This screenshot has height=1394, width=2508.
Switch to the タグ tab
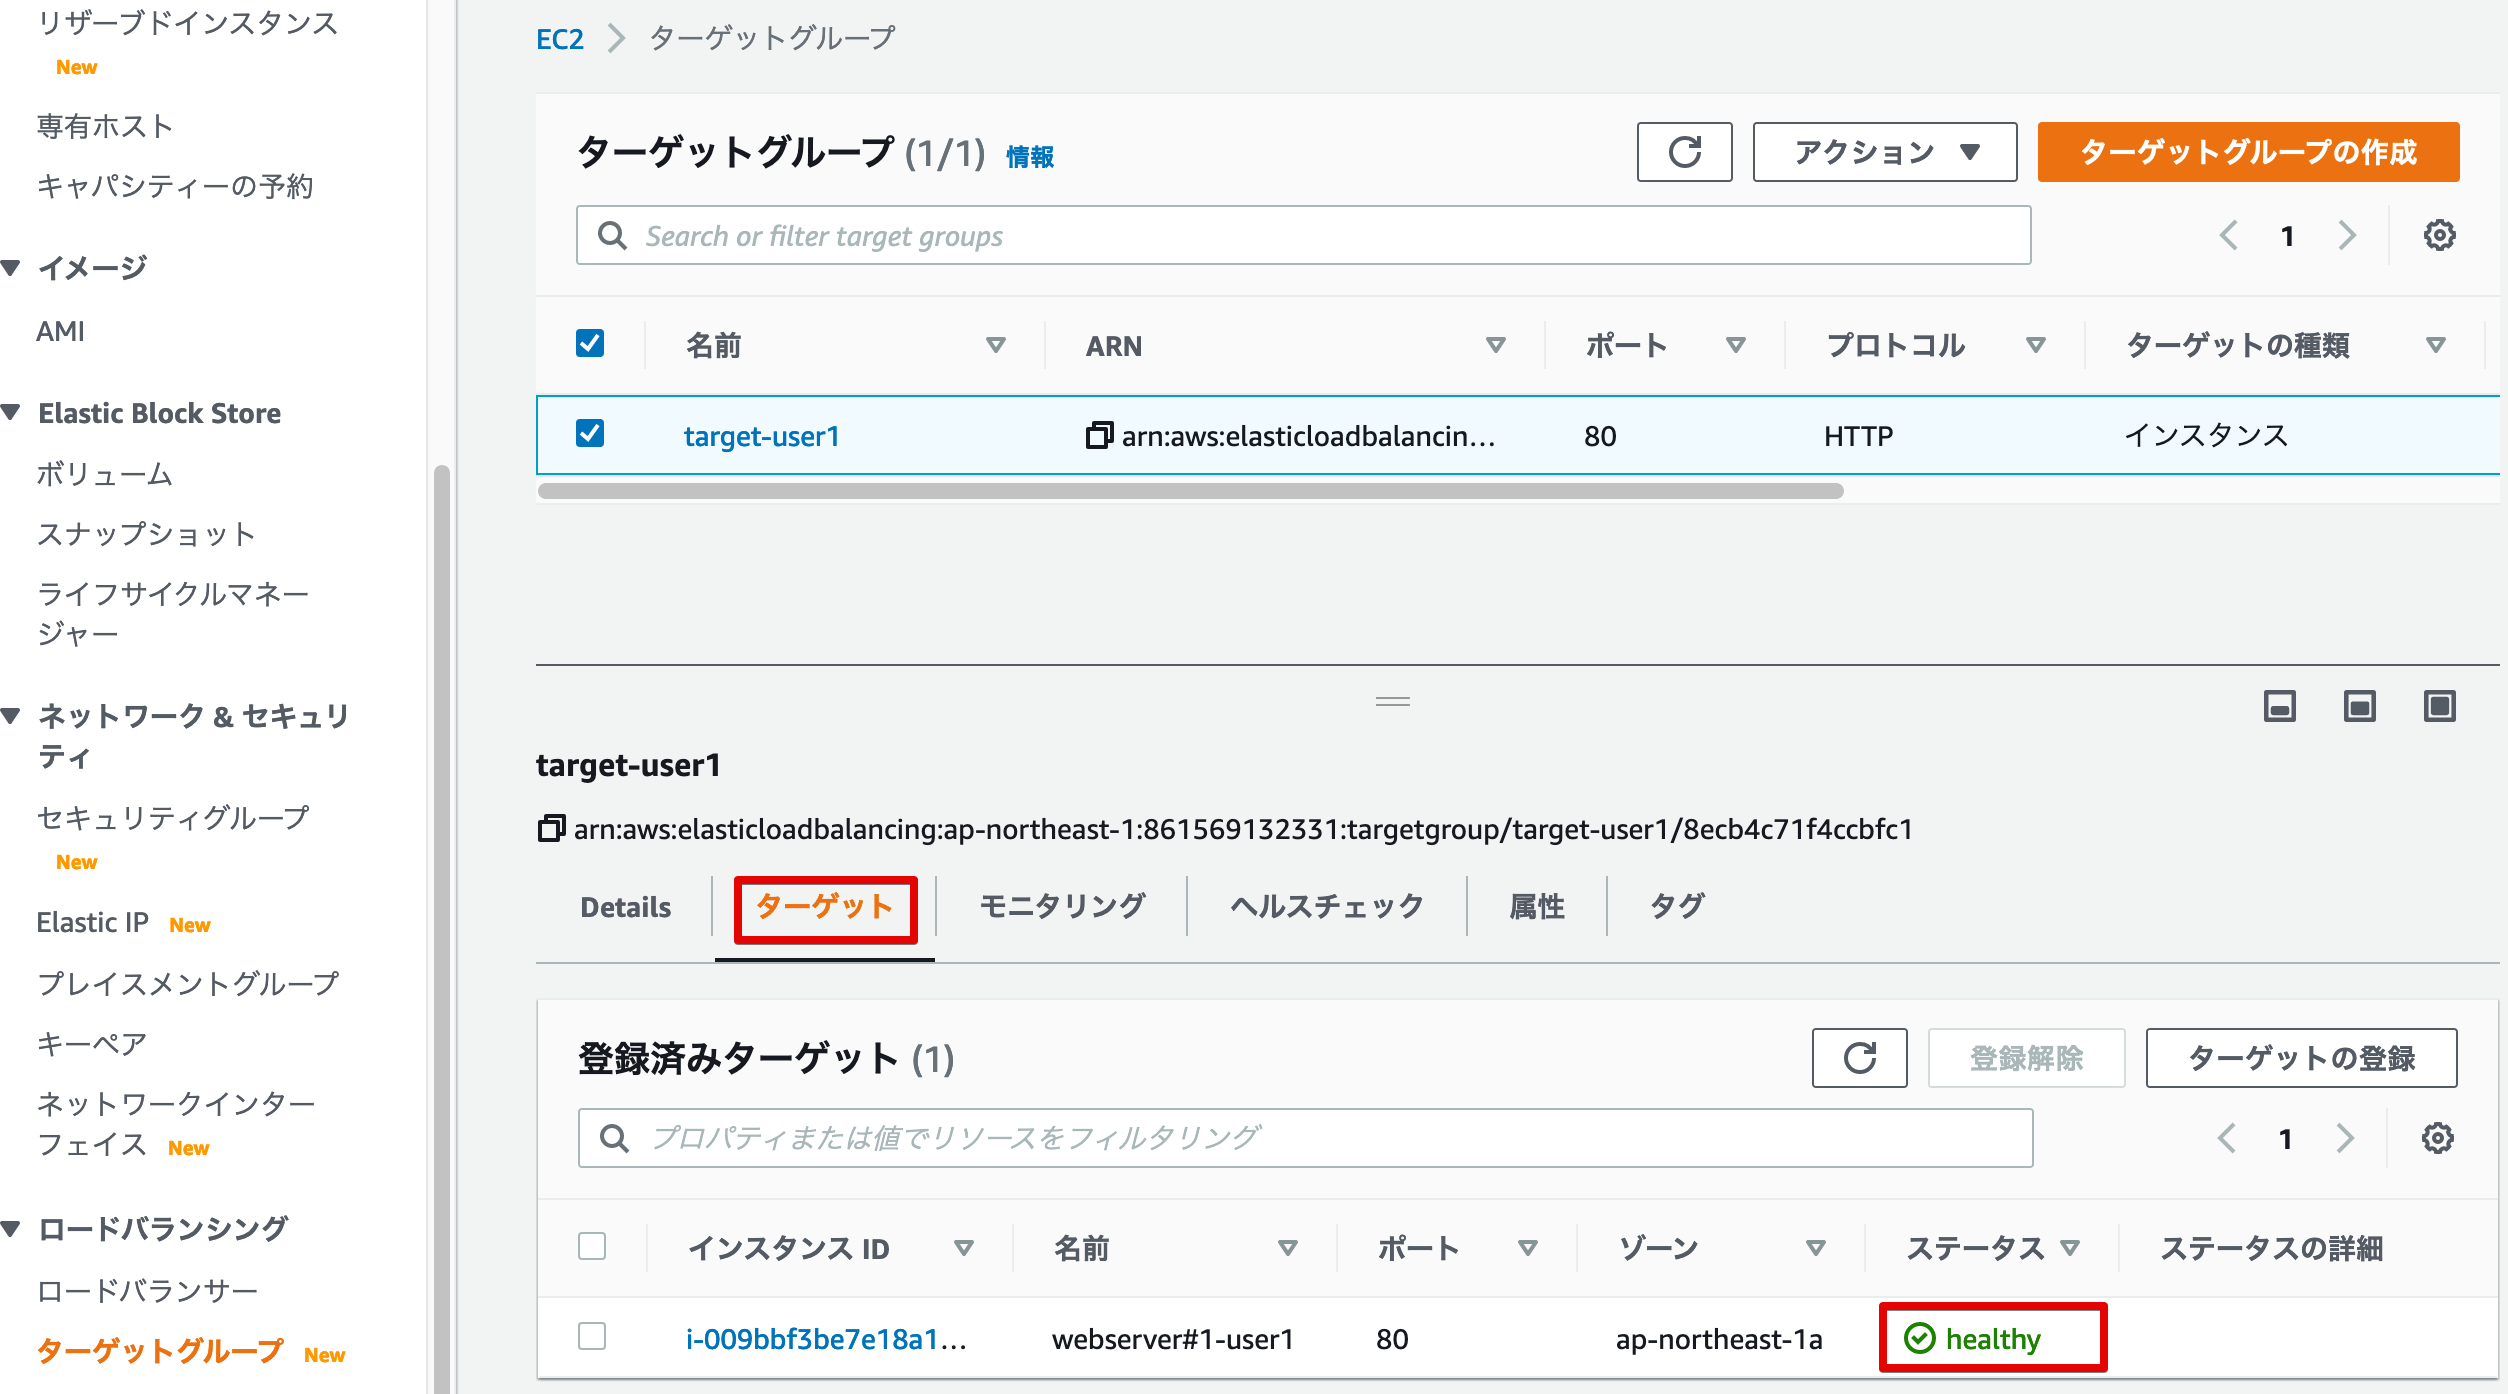[1677, 907]
